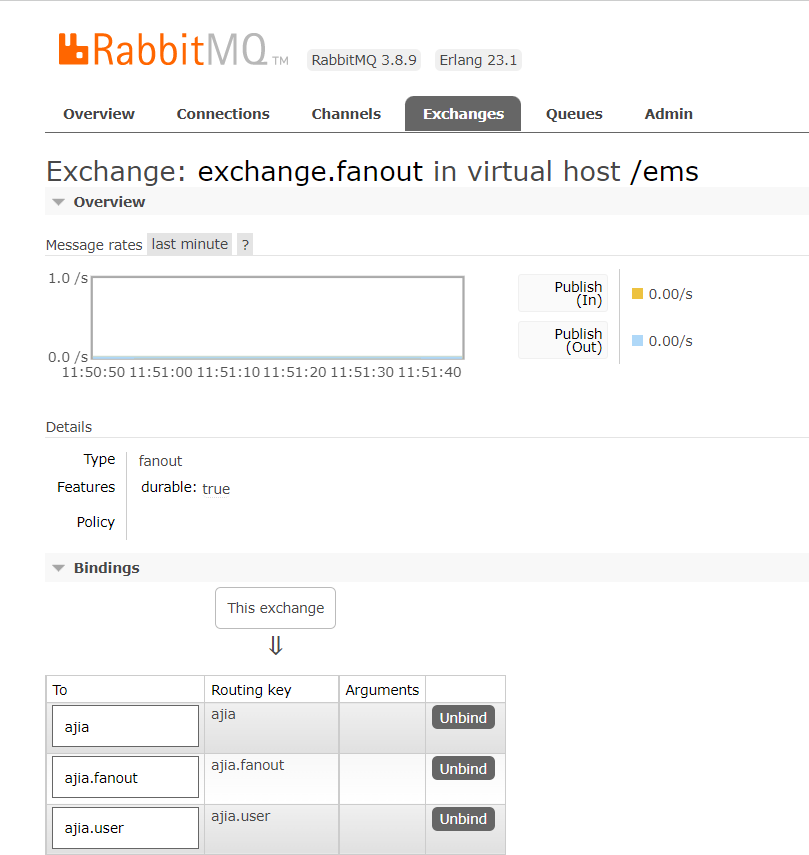Collapse the Bindings section triangle

click(x=59, y=568)
